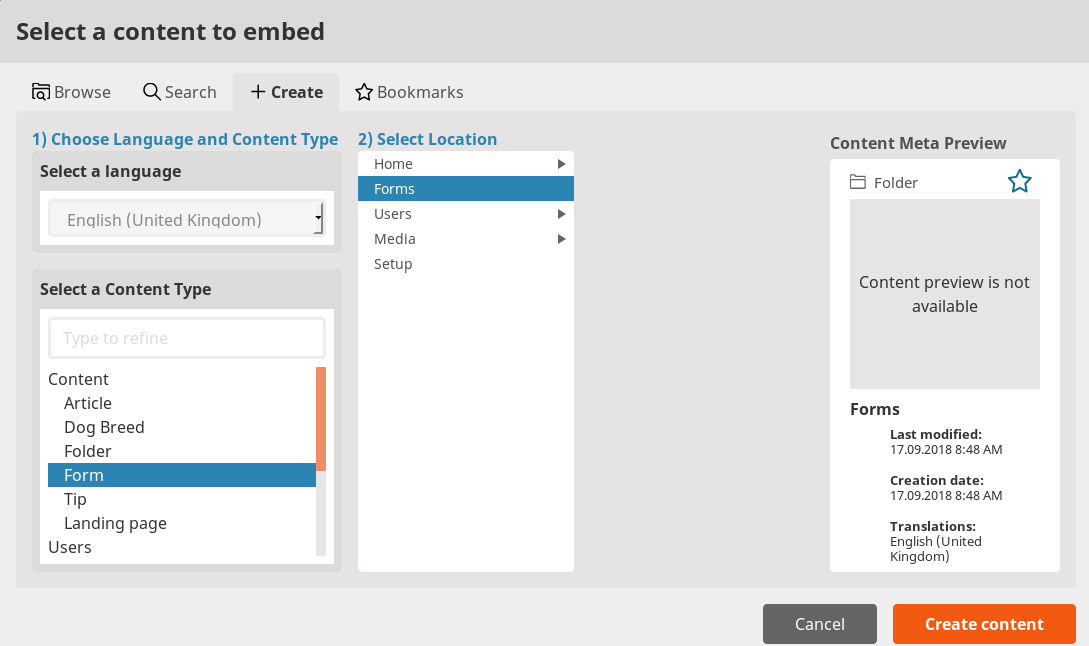
Task: Switch to the Search tab
Action: [x=180, y=91]
